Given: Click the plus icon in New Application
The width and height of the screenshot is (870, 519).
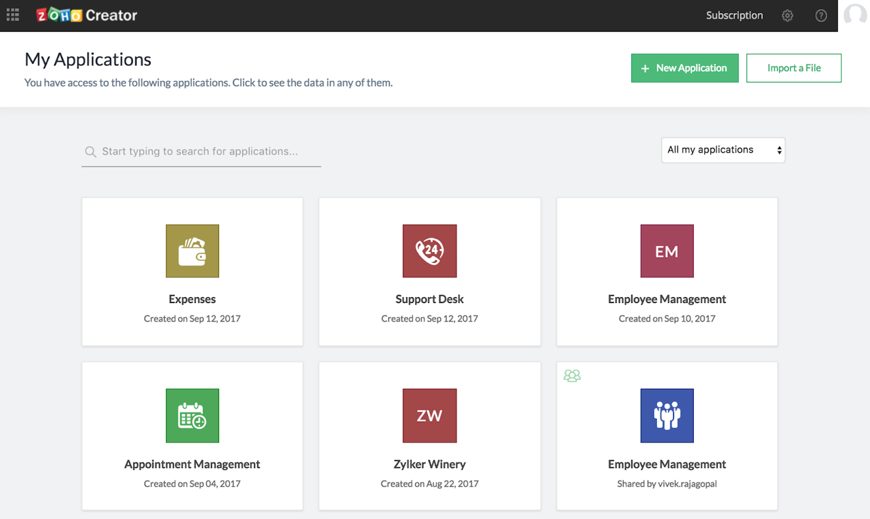Looking at the screenshot, I should pos(645,68).
